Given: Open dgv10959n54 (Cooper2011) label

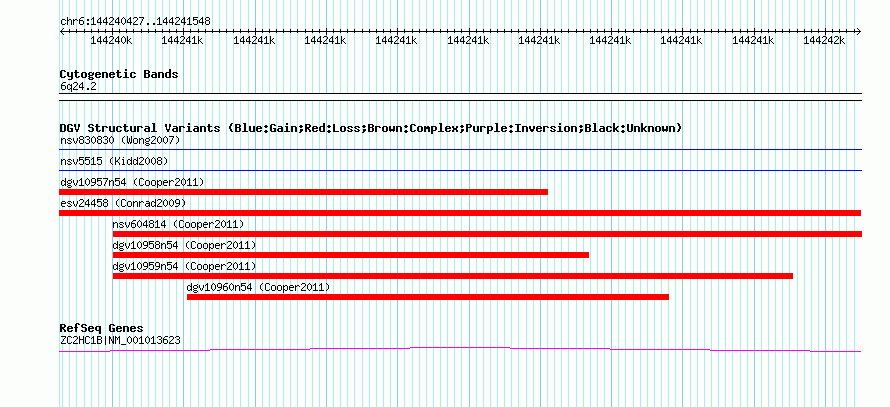Looking at the screenshot, I should coord(184,266).
